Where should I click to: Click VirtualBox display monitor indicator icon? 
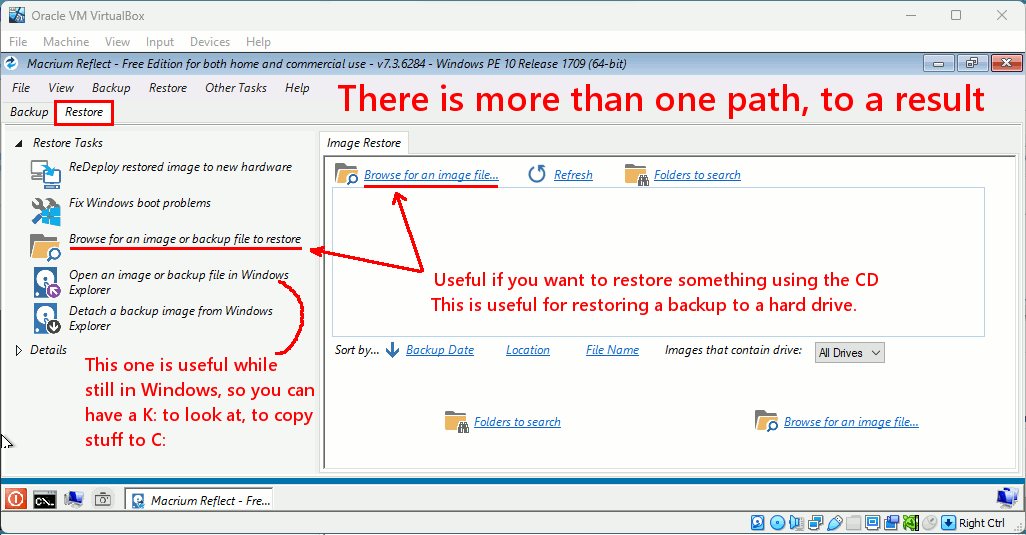coord(872,523)
